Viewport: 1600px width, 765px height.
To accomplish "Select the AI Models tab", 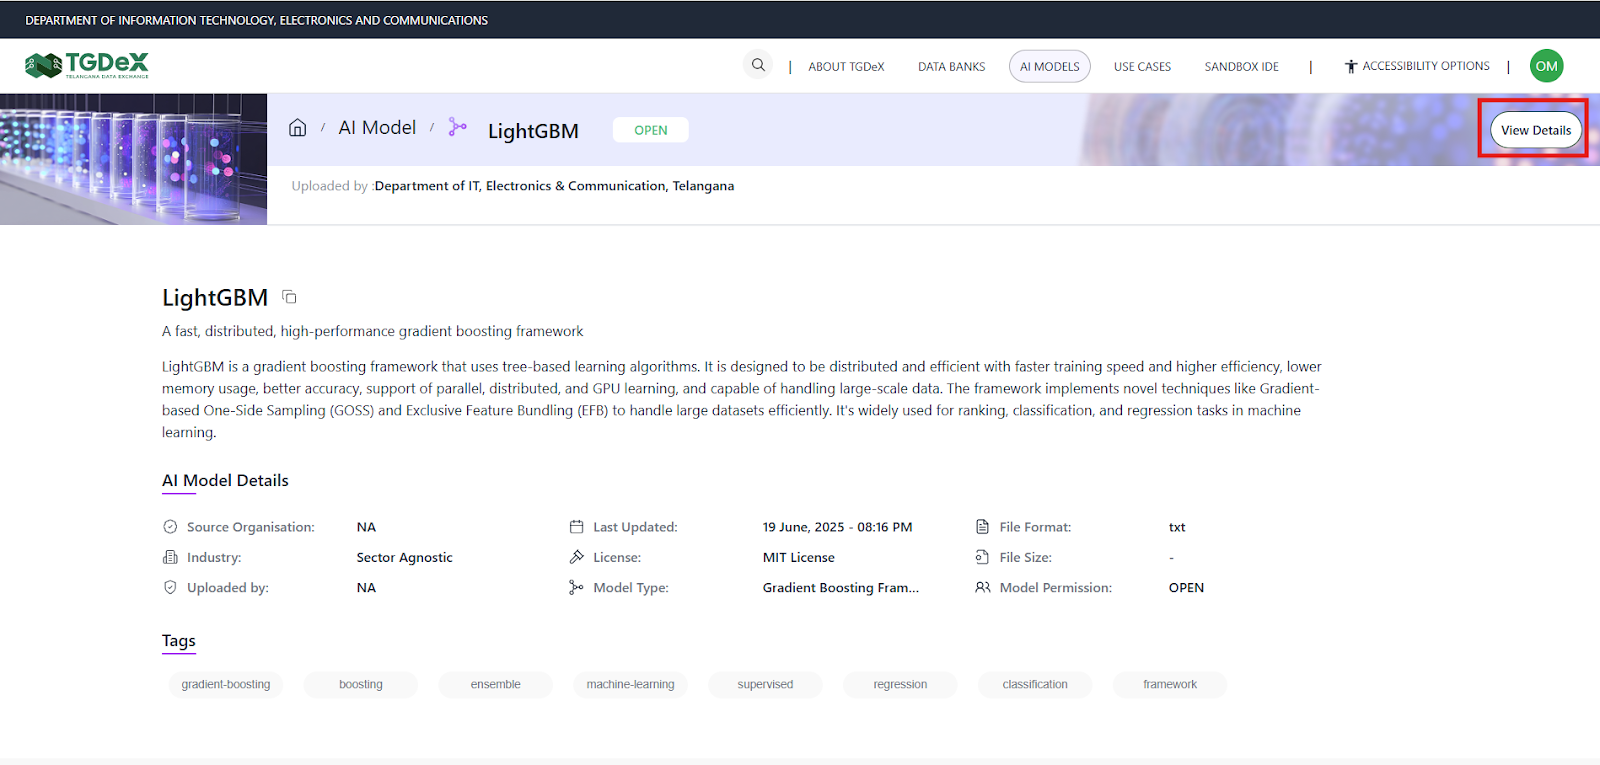I will coord(1049,67).
